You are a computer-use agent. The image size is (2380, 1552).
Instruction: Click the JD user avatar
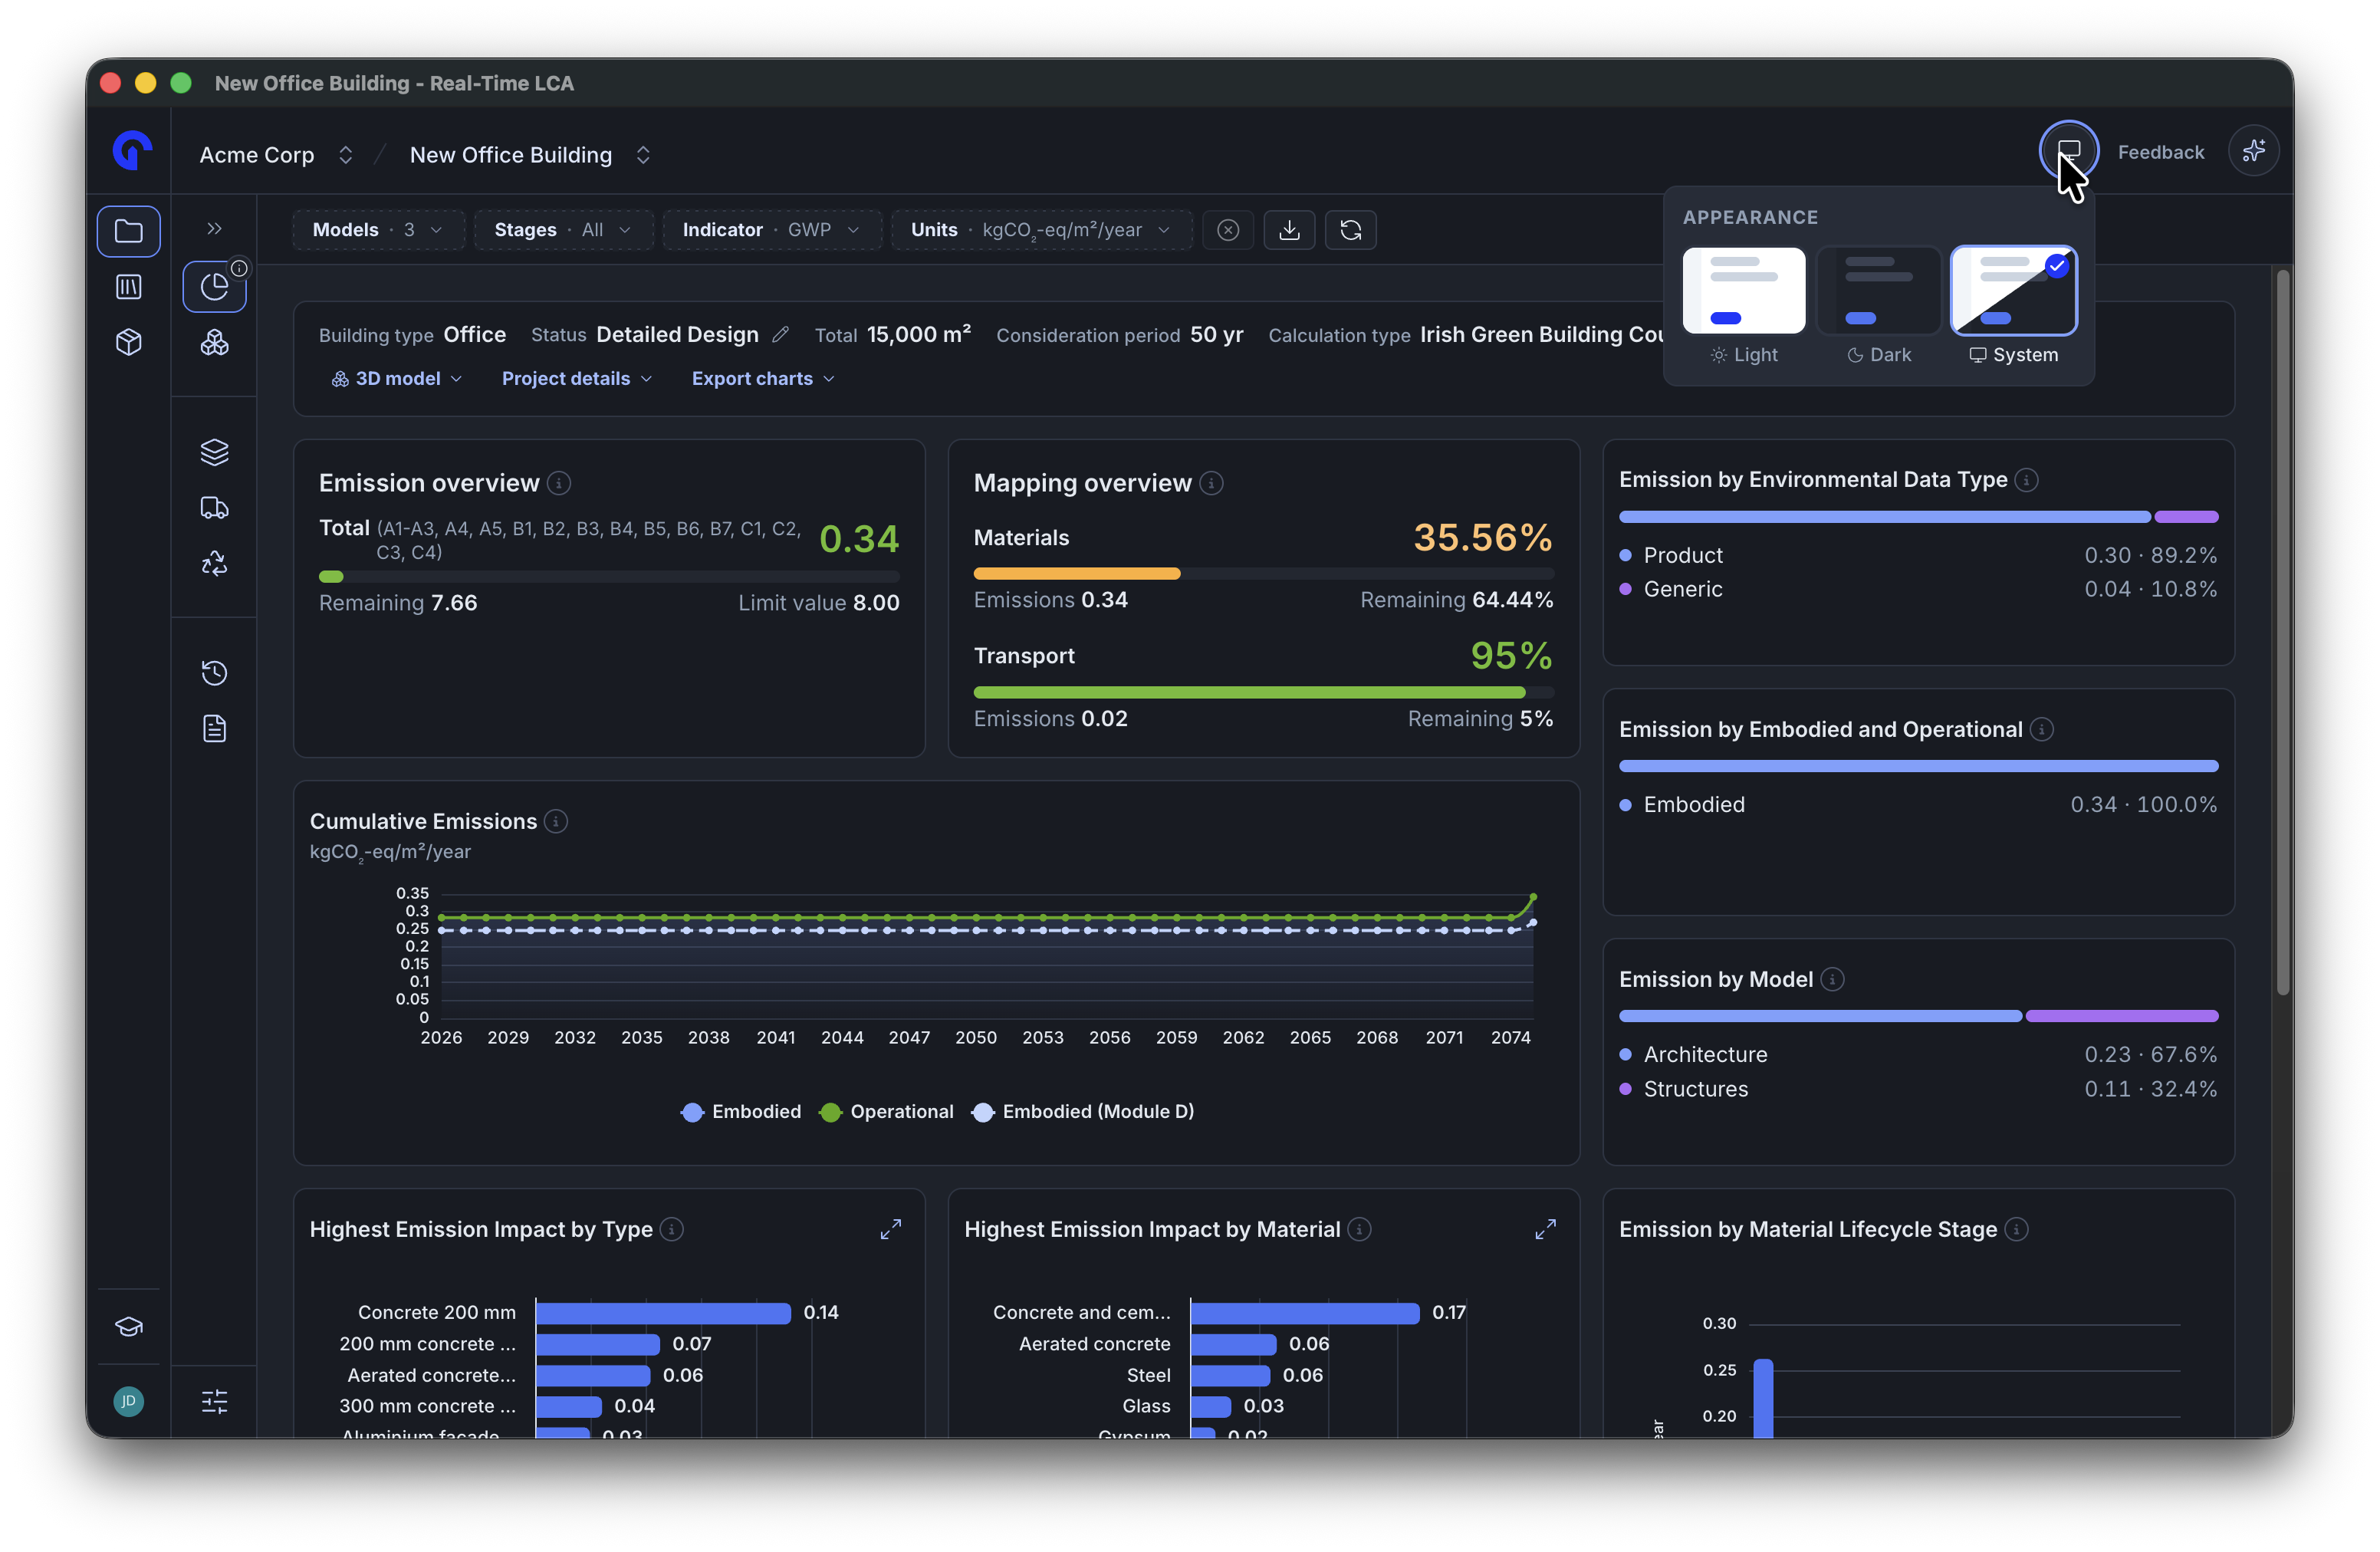tap(129, 1401)
